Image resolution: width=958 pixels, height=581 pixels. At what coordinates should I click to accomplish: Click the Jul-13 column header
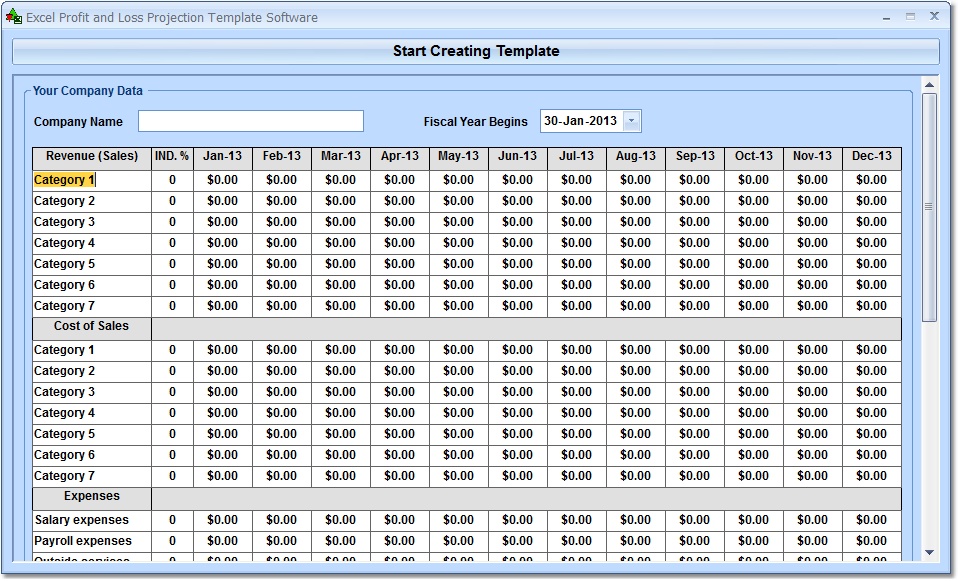click(577, 158)
